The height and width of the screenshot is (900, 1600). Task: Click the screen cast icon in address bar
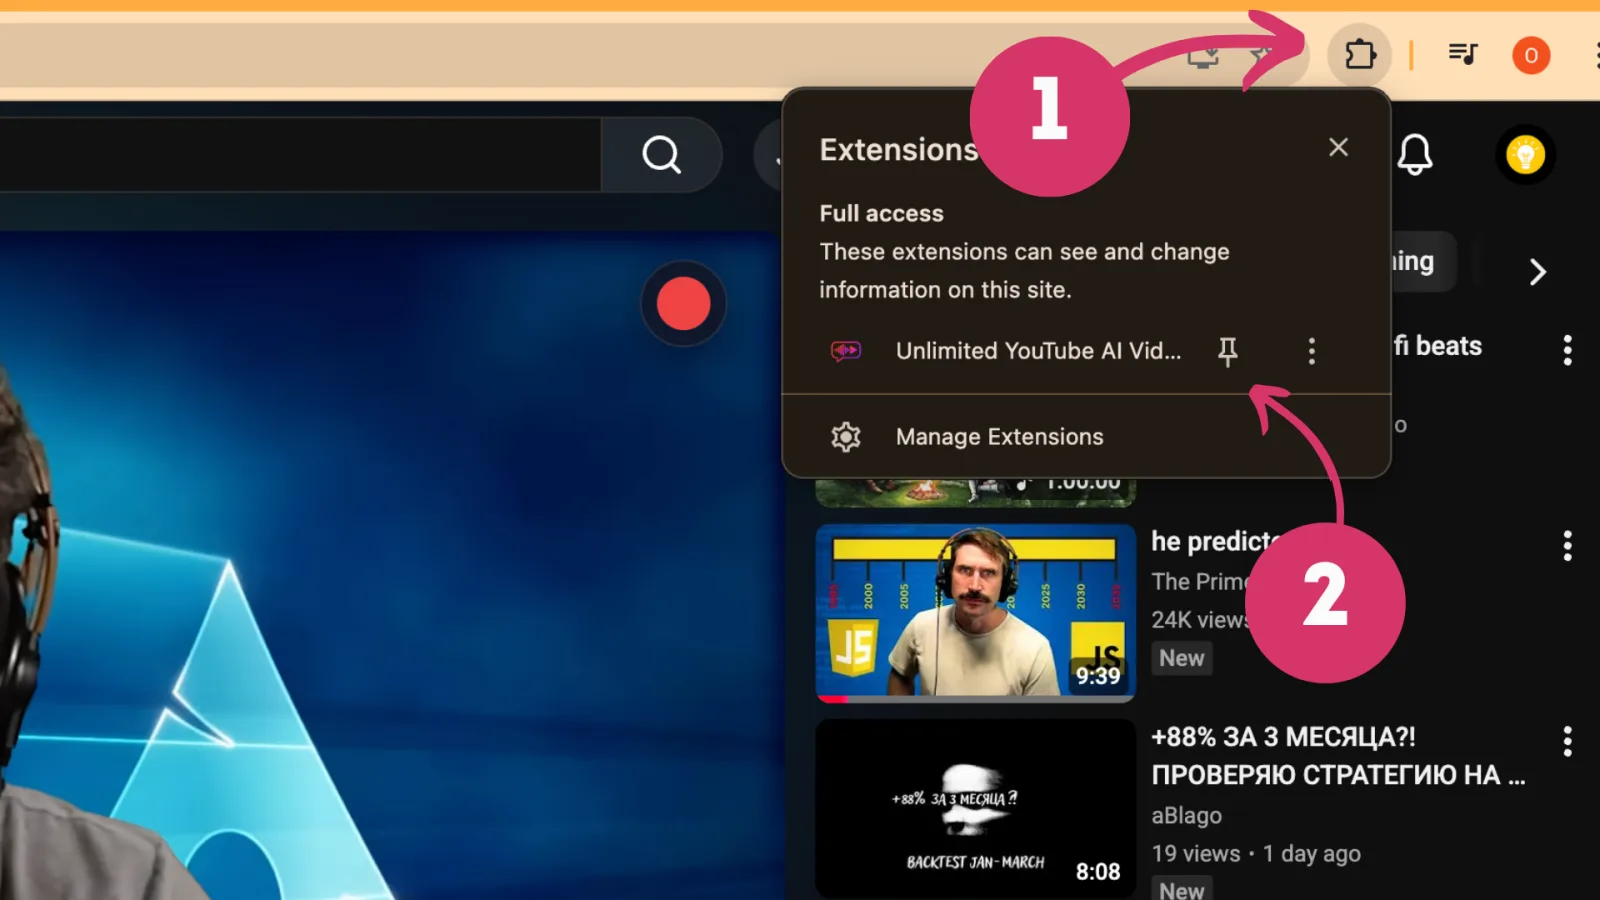(1203, 56)
